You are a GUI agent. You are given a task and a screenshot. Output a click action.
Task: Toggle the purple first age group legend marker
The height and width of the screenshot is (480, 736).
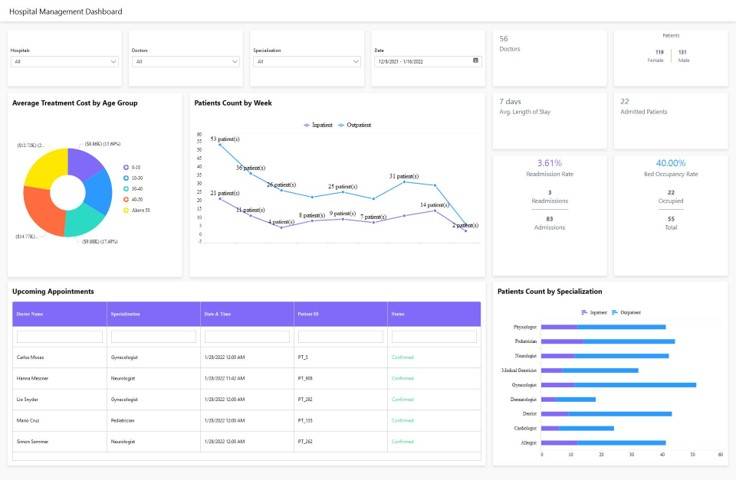pyautogui.click(x=126, y=168)
